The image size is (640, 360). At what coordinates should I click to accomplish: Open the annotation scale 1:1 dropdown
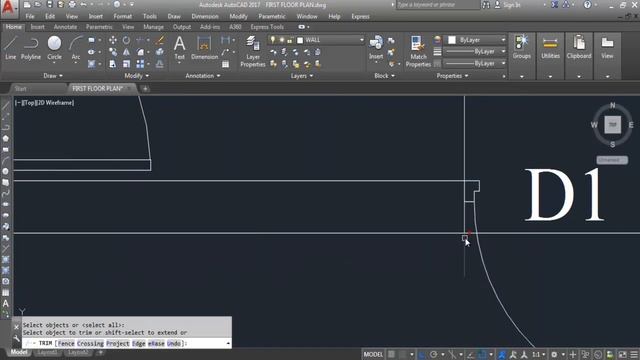(x=539, y=354)
